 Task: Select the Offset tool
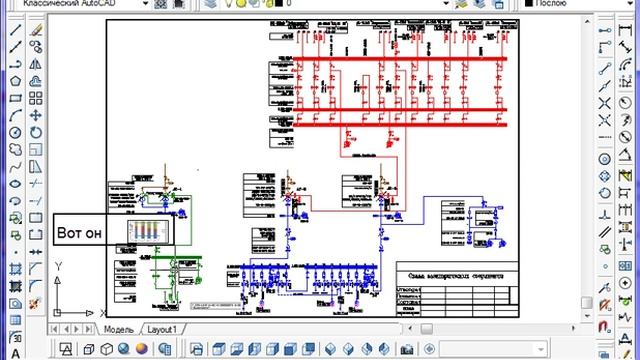36,81
